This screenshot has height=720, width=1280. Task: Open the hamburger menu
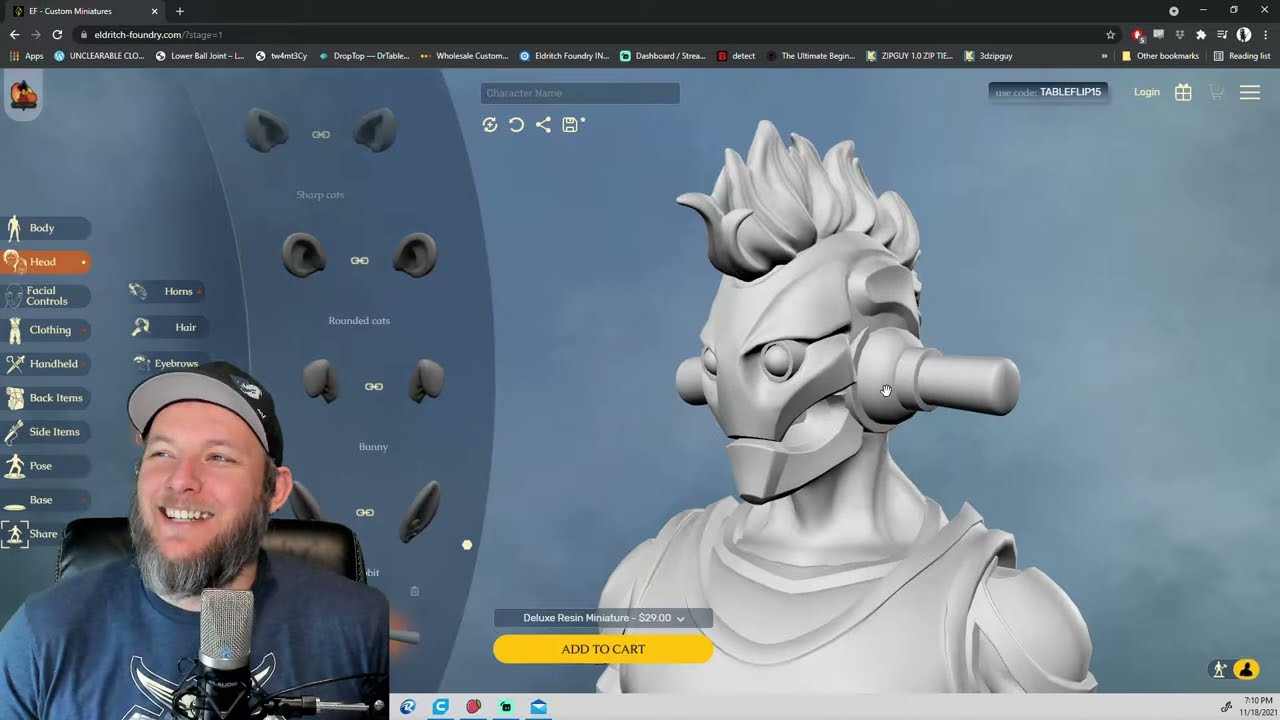point(1250,92)
